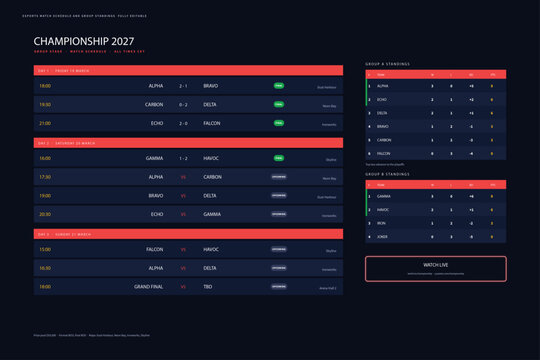
Task: Select the 0 - 2 score of Carbon–Delta
Action: 183,105
